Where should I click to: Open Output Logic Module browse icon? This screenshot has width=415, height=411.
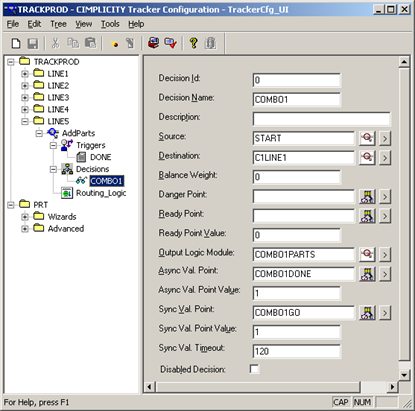click(x=367, y=254)
